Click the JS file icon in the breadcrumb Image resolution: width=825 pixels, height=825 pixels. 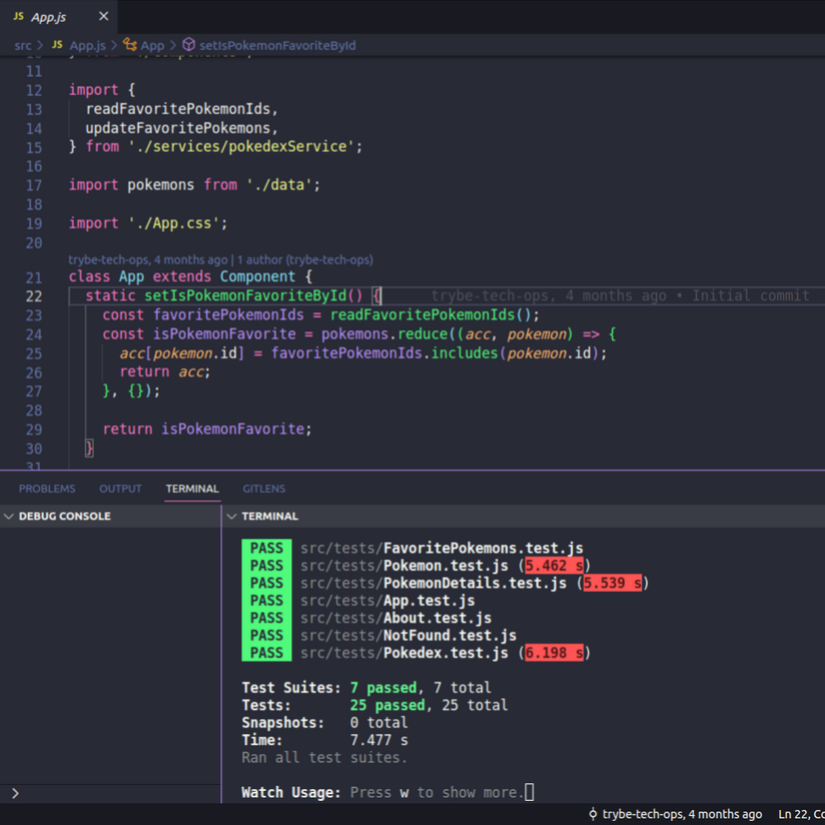(x=57, y=45)
